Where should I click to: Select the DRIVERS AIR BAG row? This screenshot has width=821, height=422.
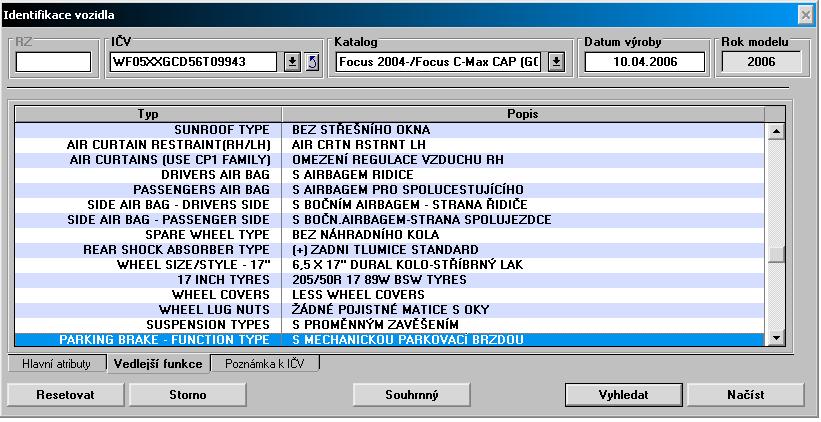point(400,175)
